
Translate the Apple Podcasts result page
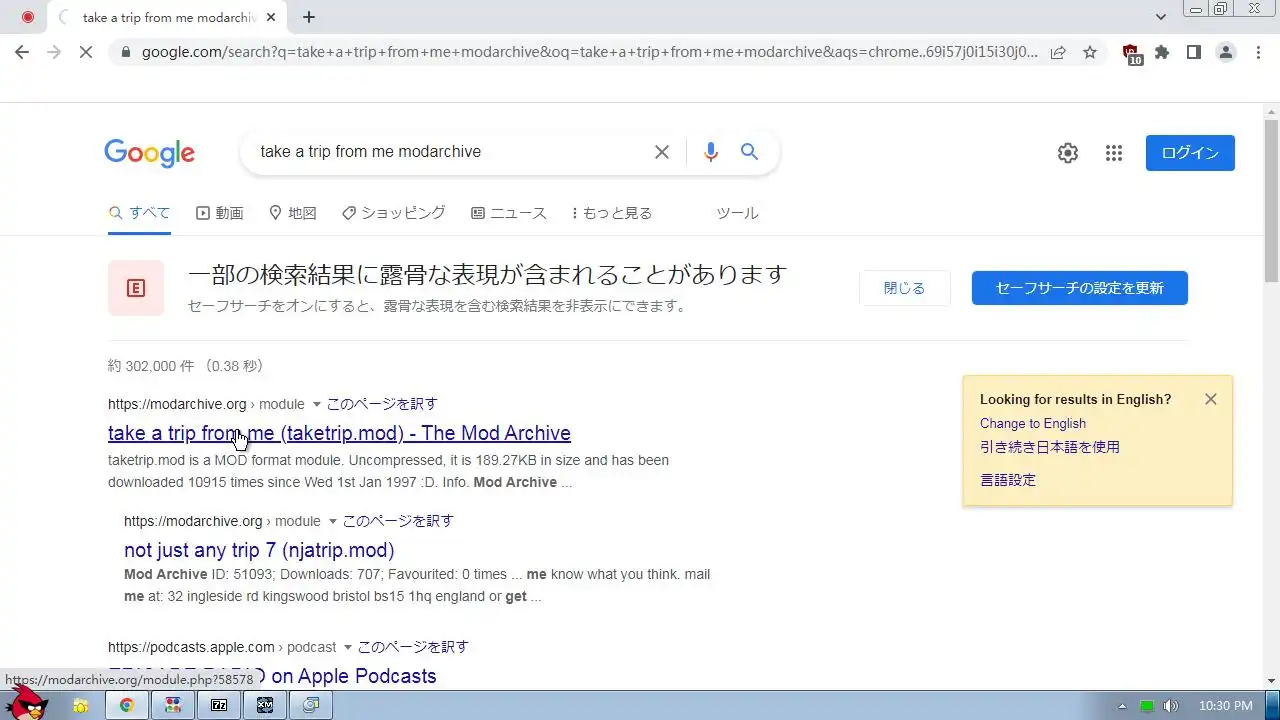(413, 647)
